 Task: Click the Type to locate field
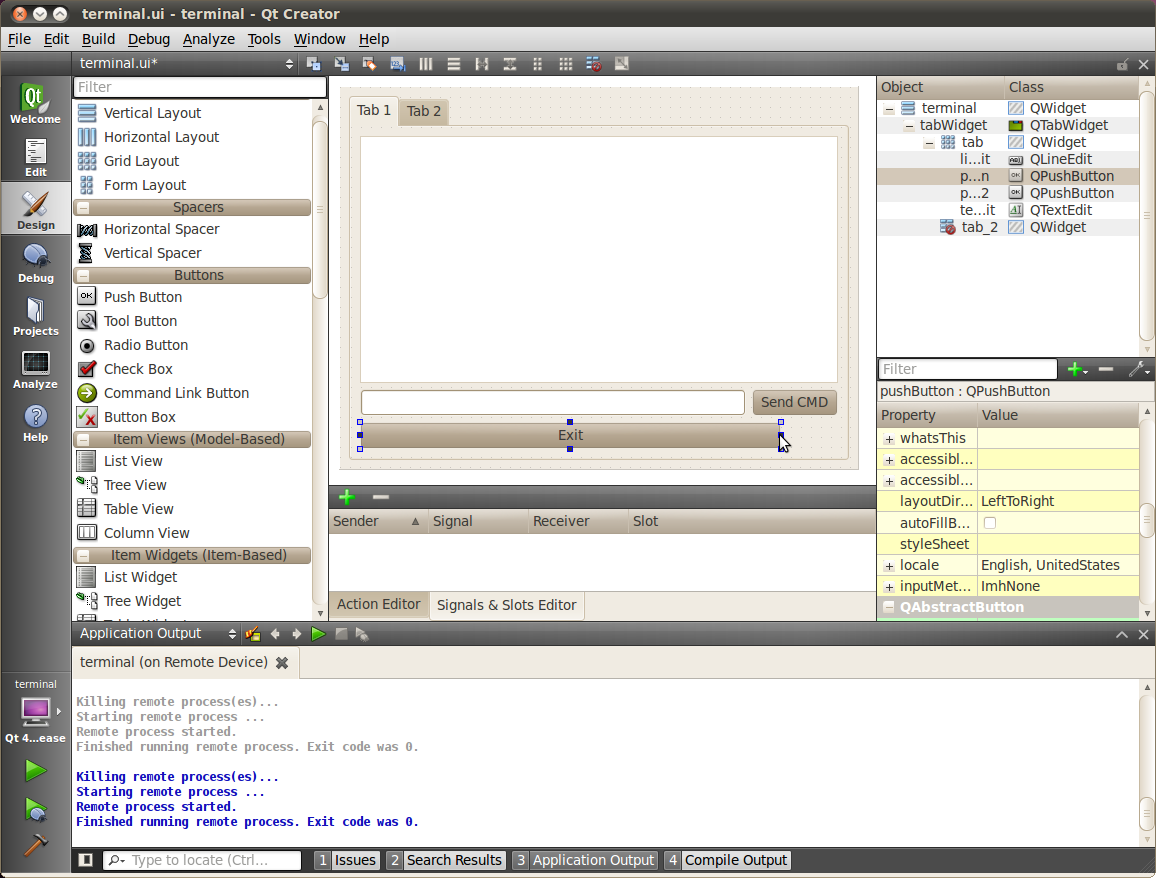pyautogui.click(x=203, y=860)
